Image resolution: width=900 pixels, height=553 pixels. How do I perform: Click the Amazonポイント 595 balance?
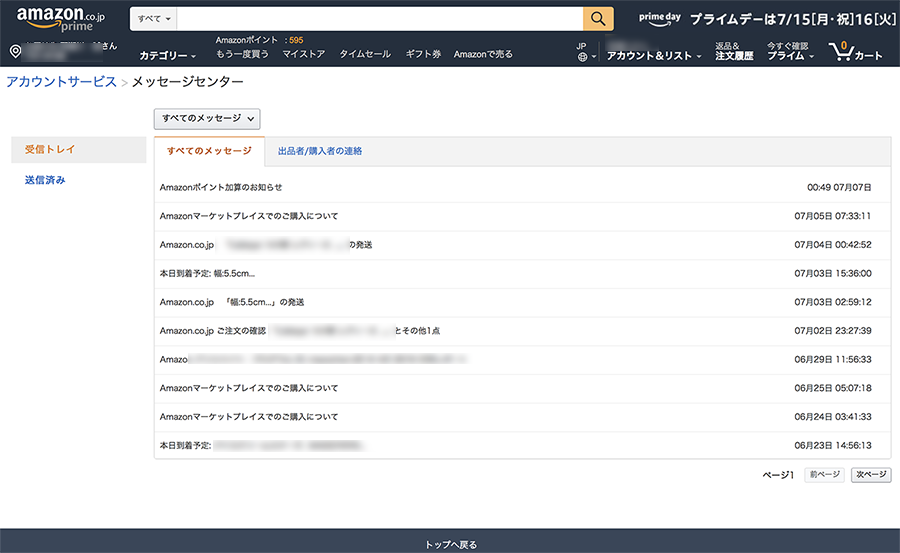tap(259, 40)
